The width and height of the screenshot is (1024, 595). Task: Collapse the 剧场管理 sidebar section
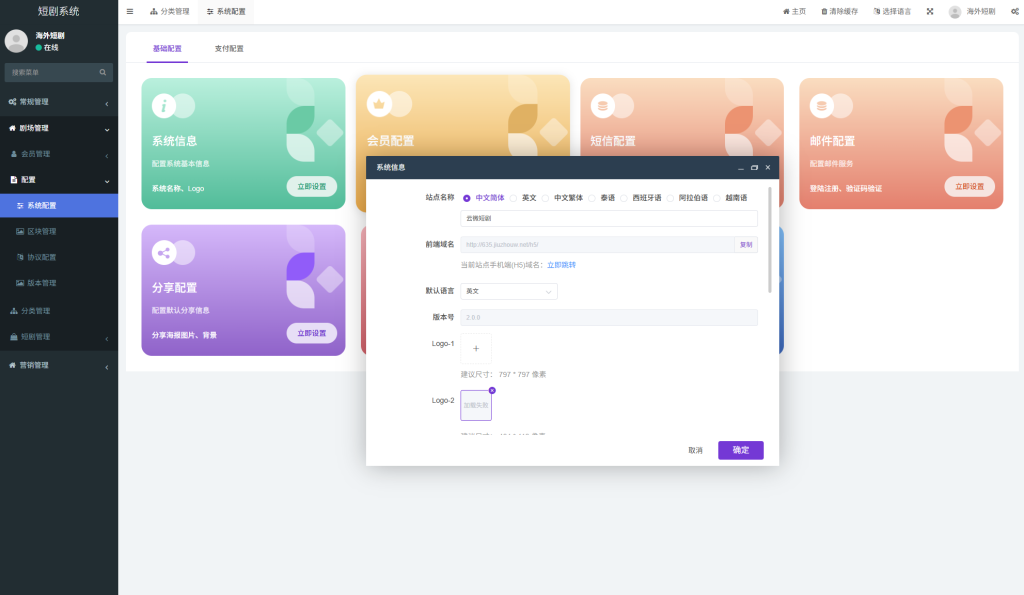pos(59,129)
